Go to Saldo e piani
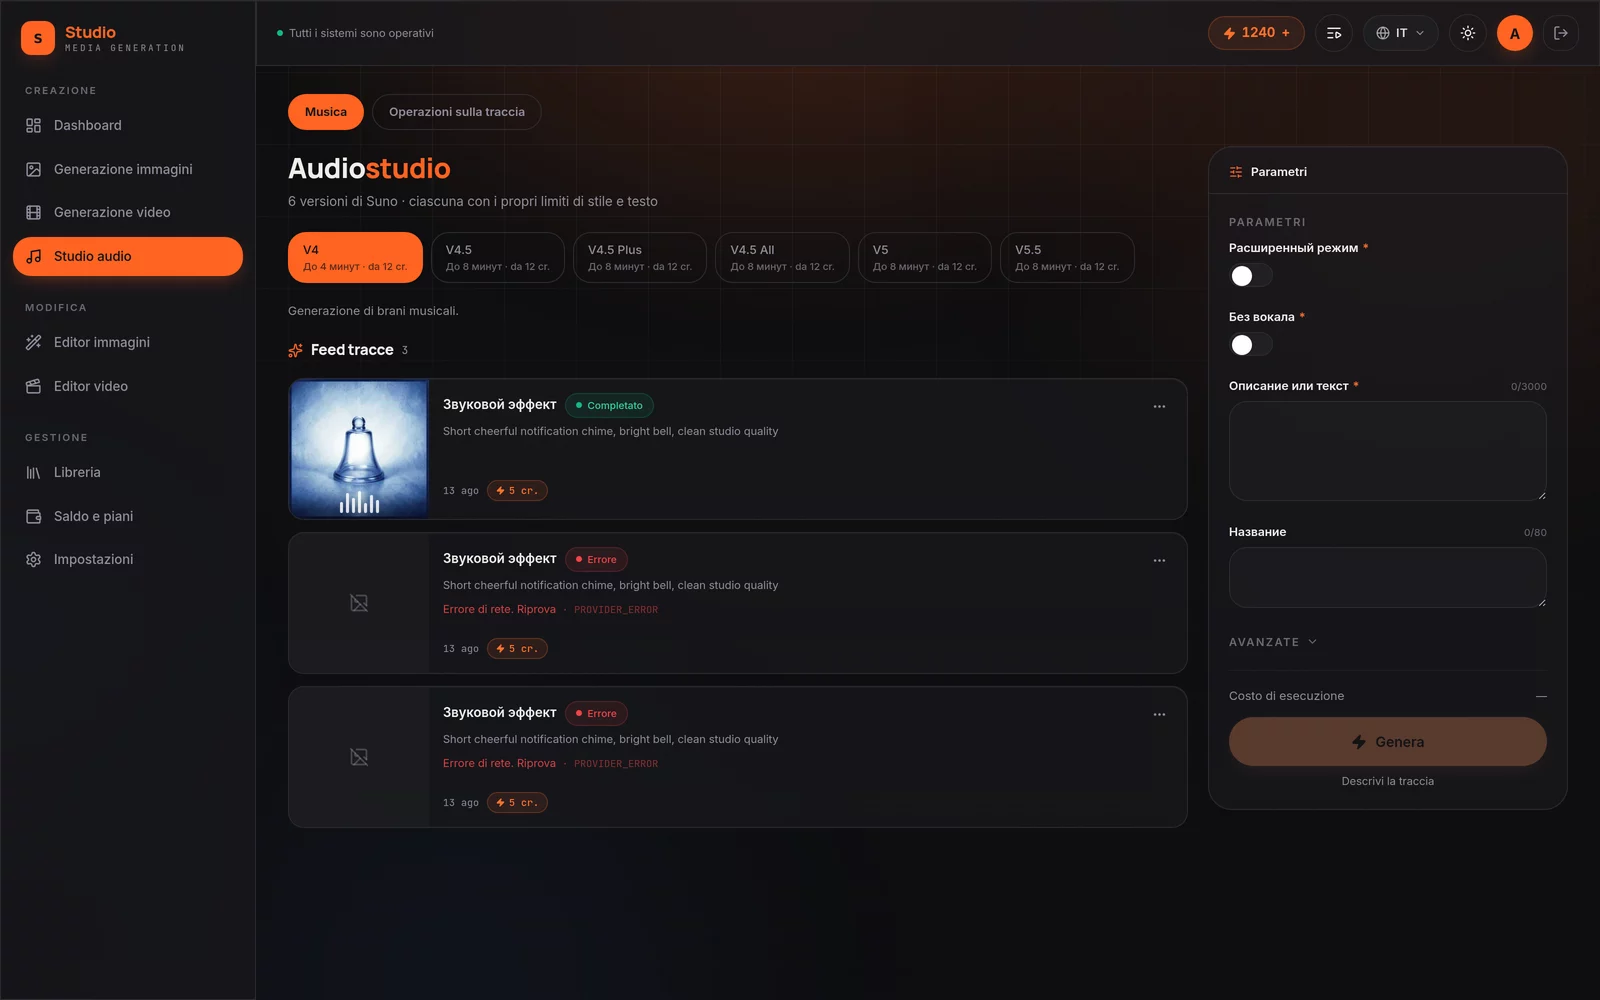The width and height of the screenshot is (1600, 1000). (x=128, y=516)
